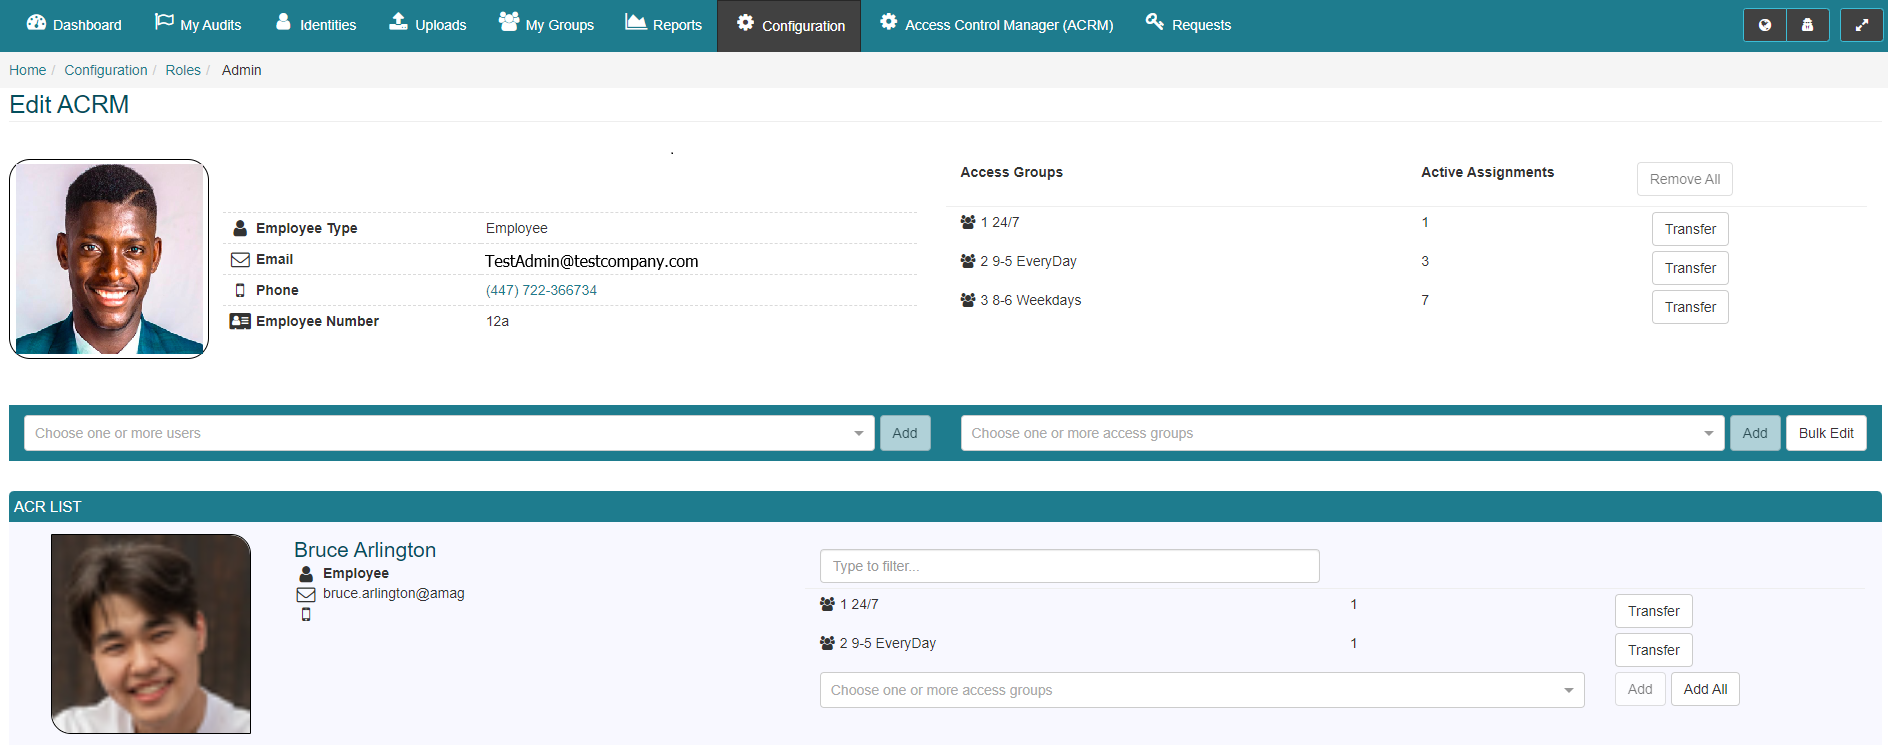The width and height of the screenshot is (1888, 745).
Task: Transfer the 1 24/7 access group in top list
Action: click(x=1690, y=229)
